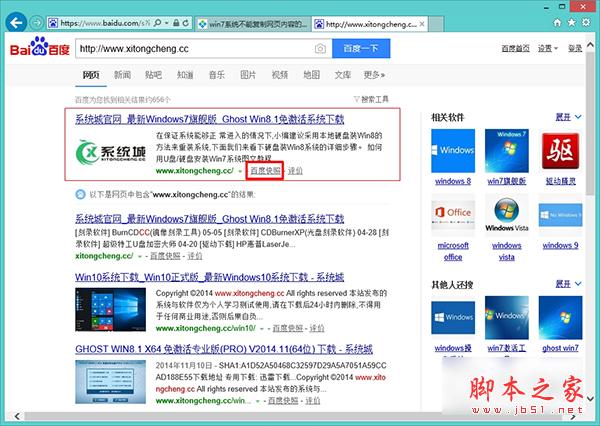
Task: Go back with the browser back arrow
Action: click(x=16, y=23)
